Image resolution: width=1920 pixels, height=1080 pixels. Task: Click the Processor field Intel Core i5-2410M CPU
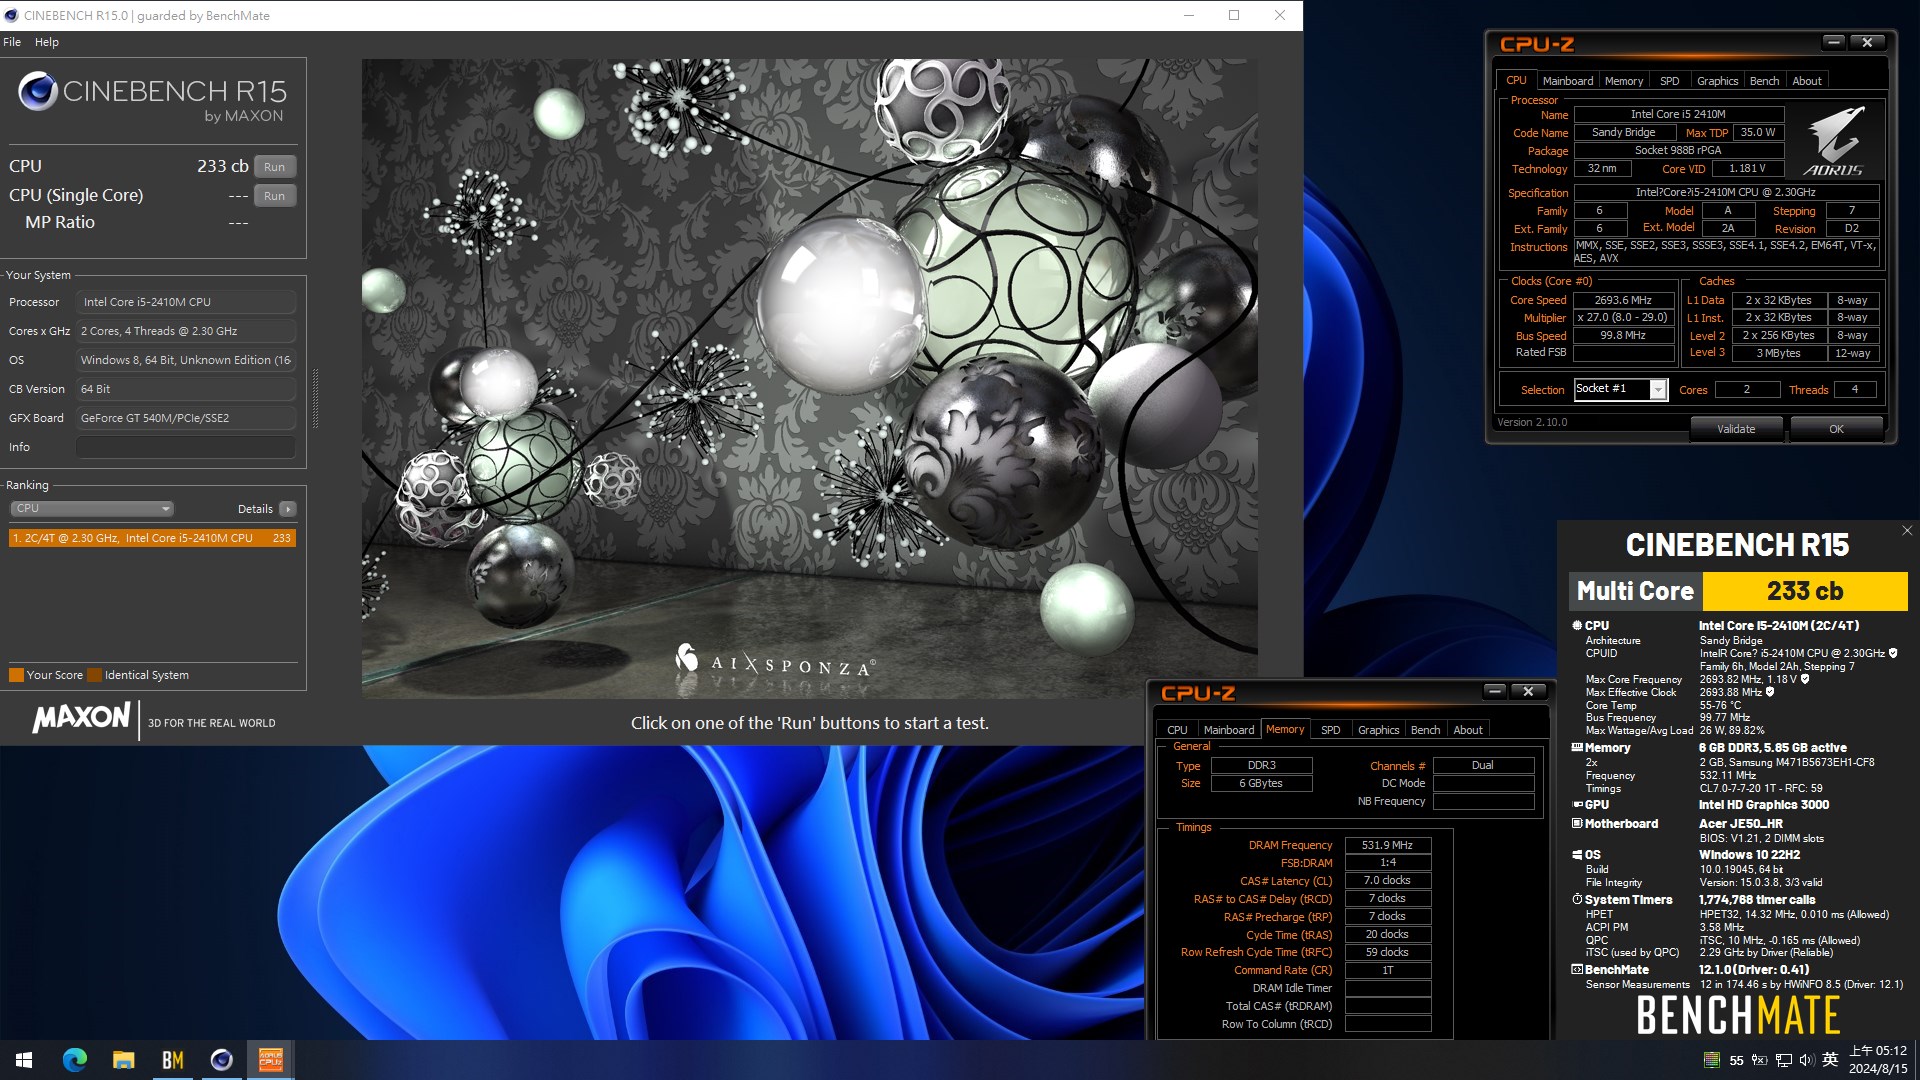pyautogui.click(x=186, y=302)
